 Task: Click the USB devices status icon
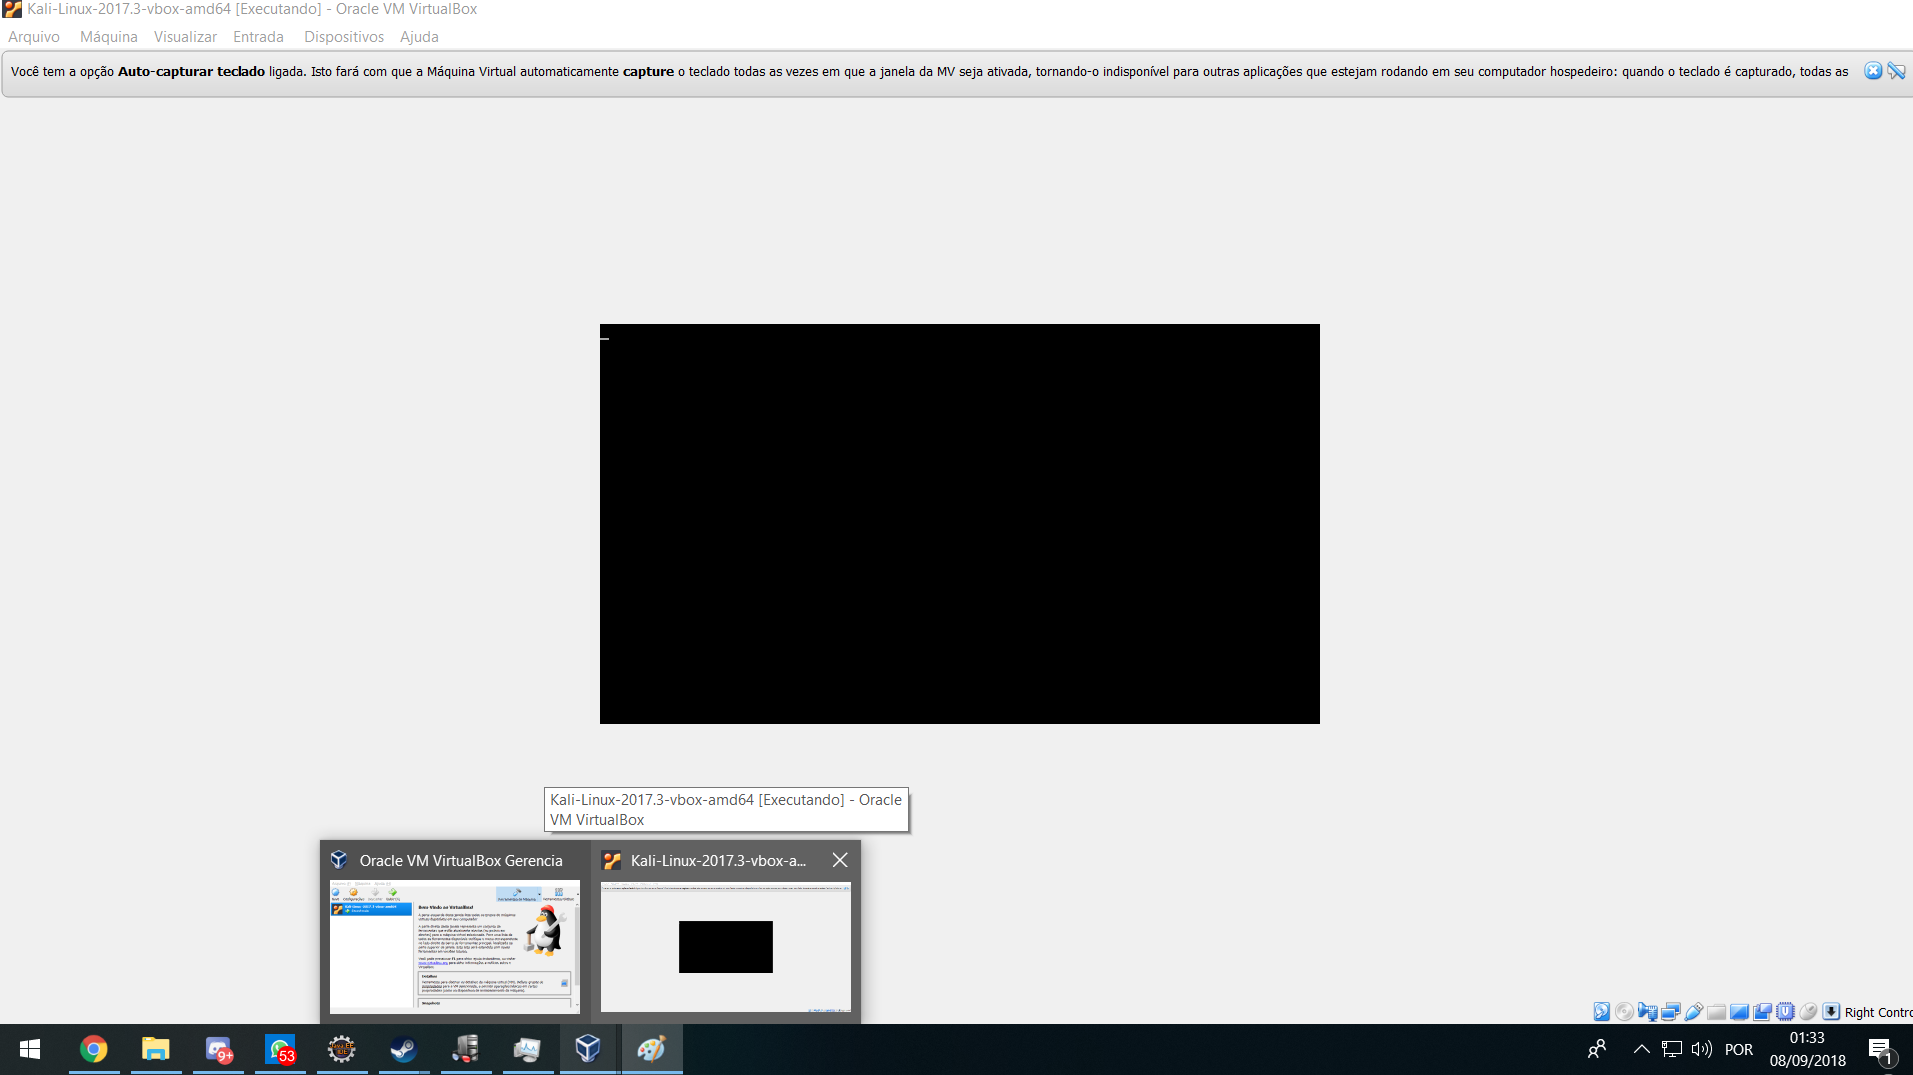1693,1012
